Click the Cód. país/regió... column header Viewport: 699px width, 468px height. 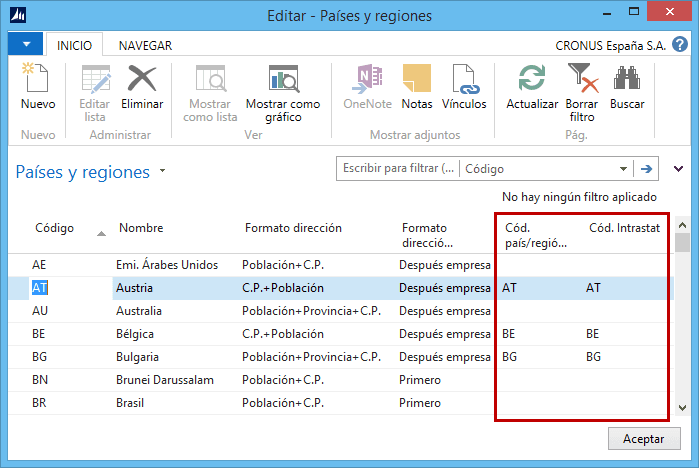coord(535,235)
